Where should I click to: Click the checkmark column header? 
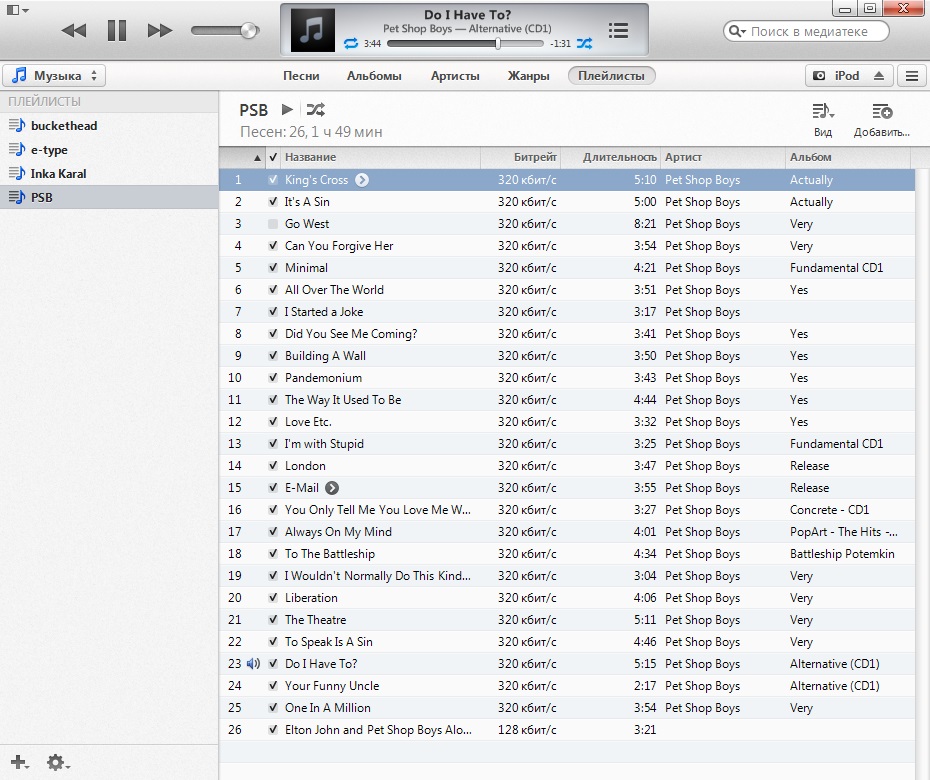[x=273, y=157]
